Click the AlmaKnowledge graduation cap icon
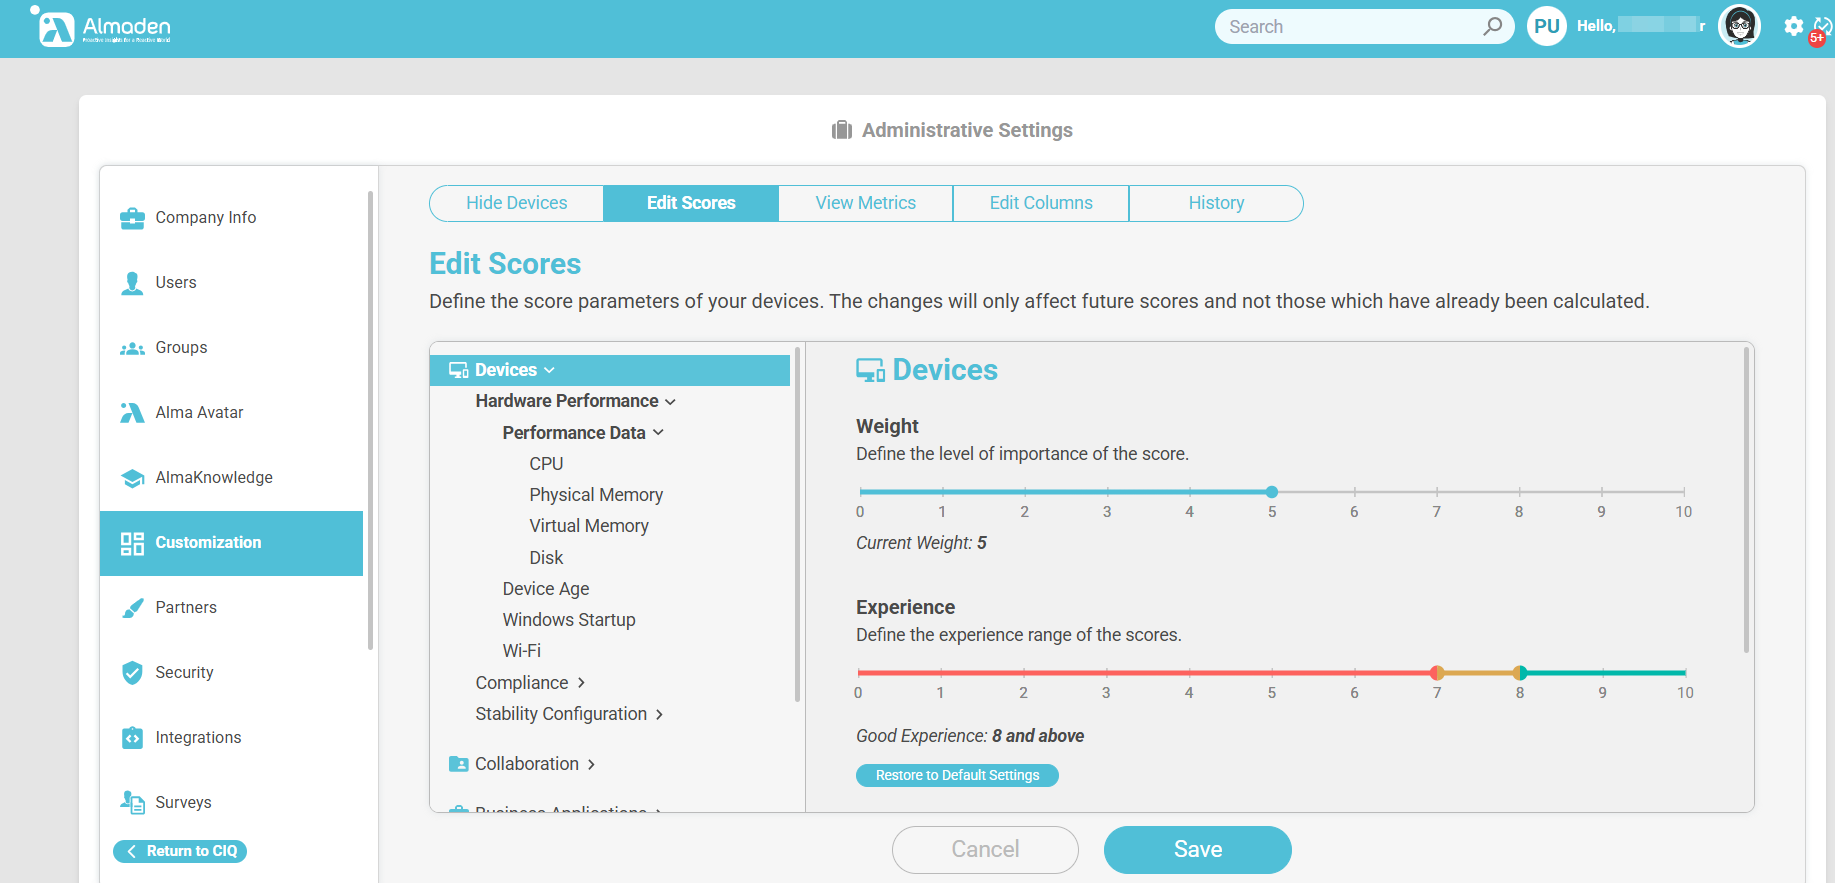 point(132,478)
